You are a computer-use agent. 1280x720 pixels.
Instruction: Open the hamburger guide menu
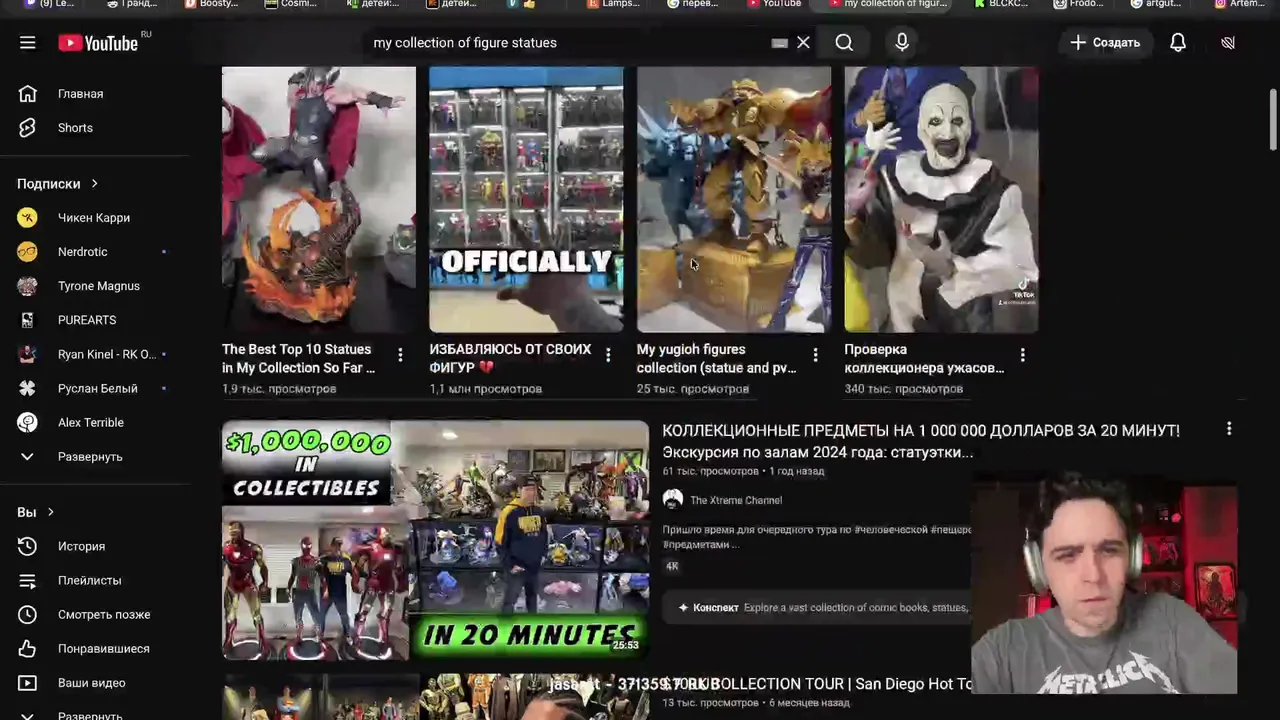click(28, 43)
